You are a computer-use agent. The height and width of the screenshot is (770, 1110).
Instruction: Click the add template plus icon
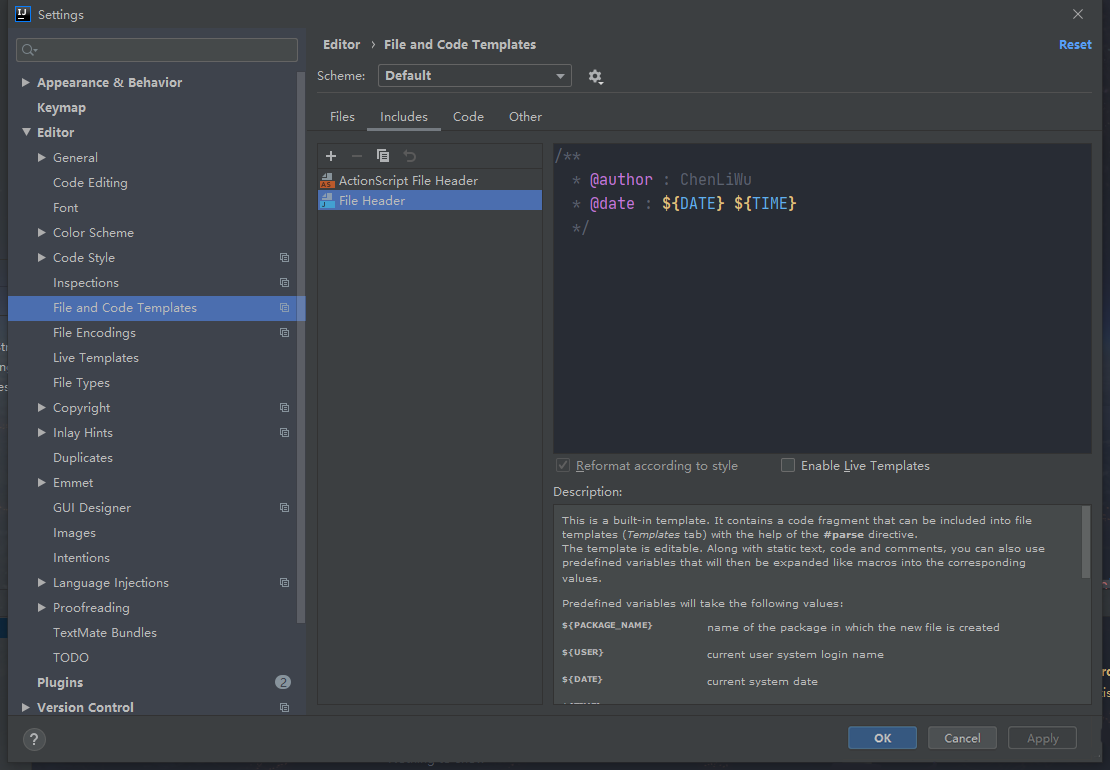pos(331,156)
